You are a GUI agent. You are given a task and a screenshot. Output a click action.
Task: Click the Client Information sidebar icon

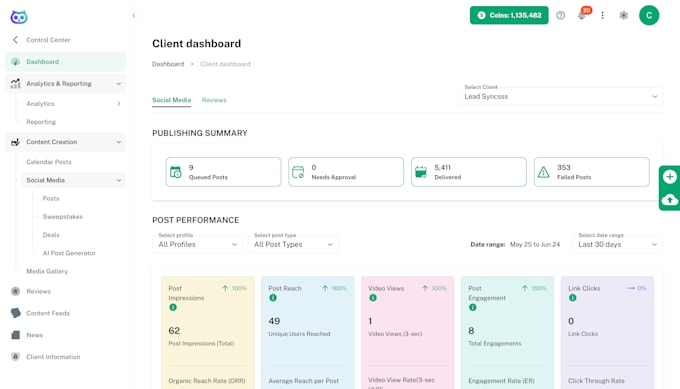(16, 357)
